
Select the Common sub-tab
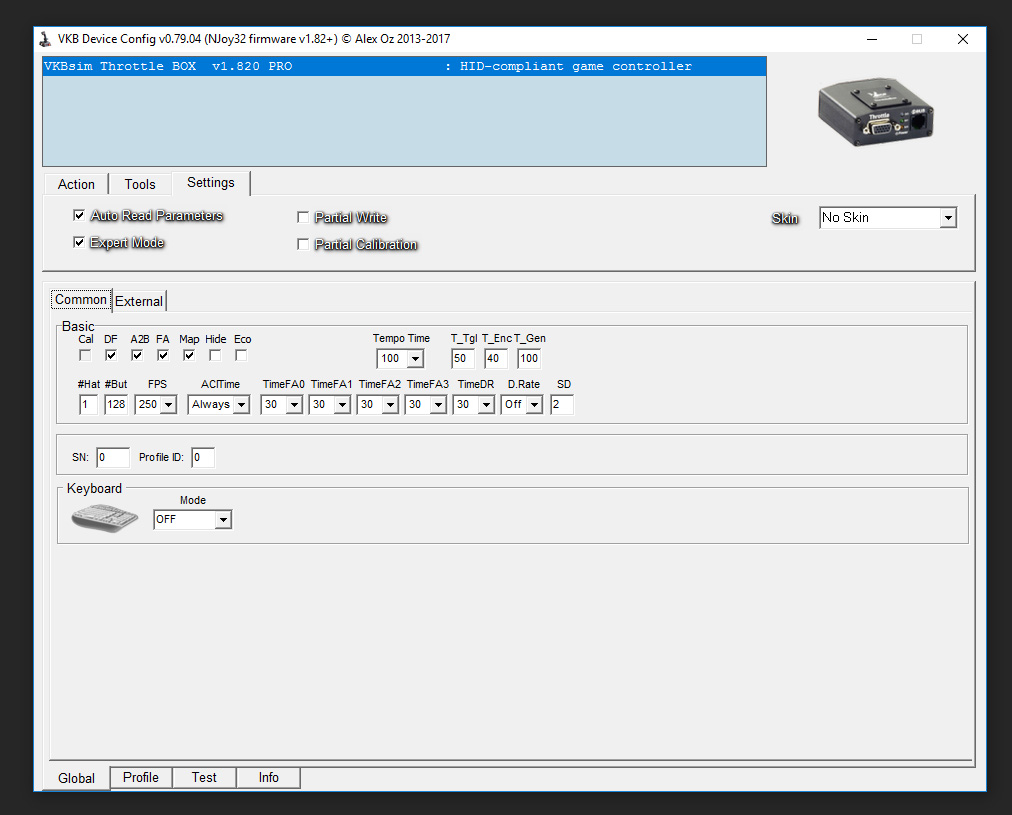(x=81, y=300)
